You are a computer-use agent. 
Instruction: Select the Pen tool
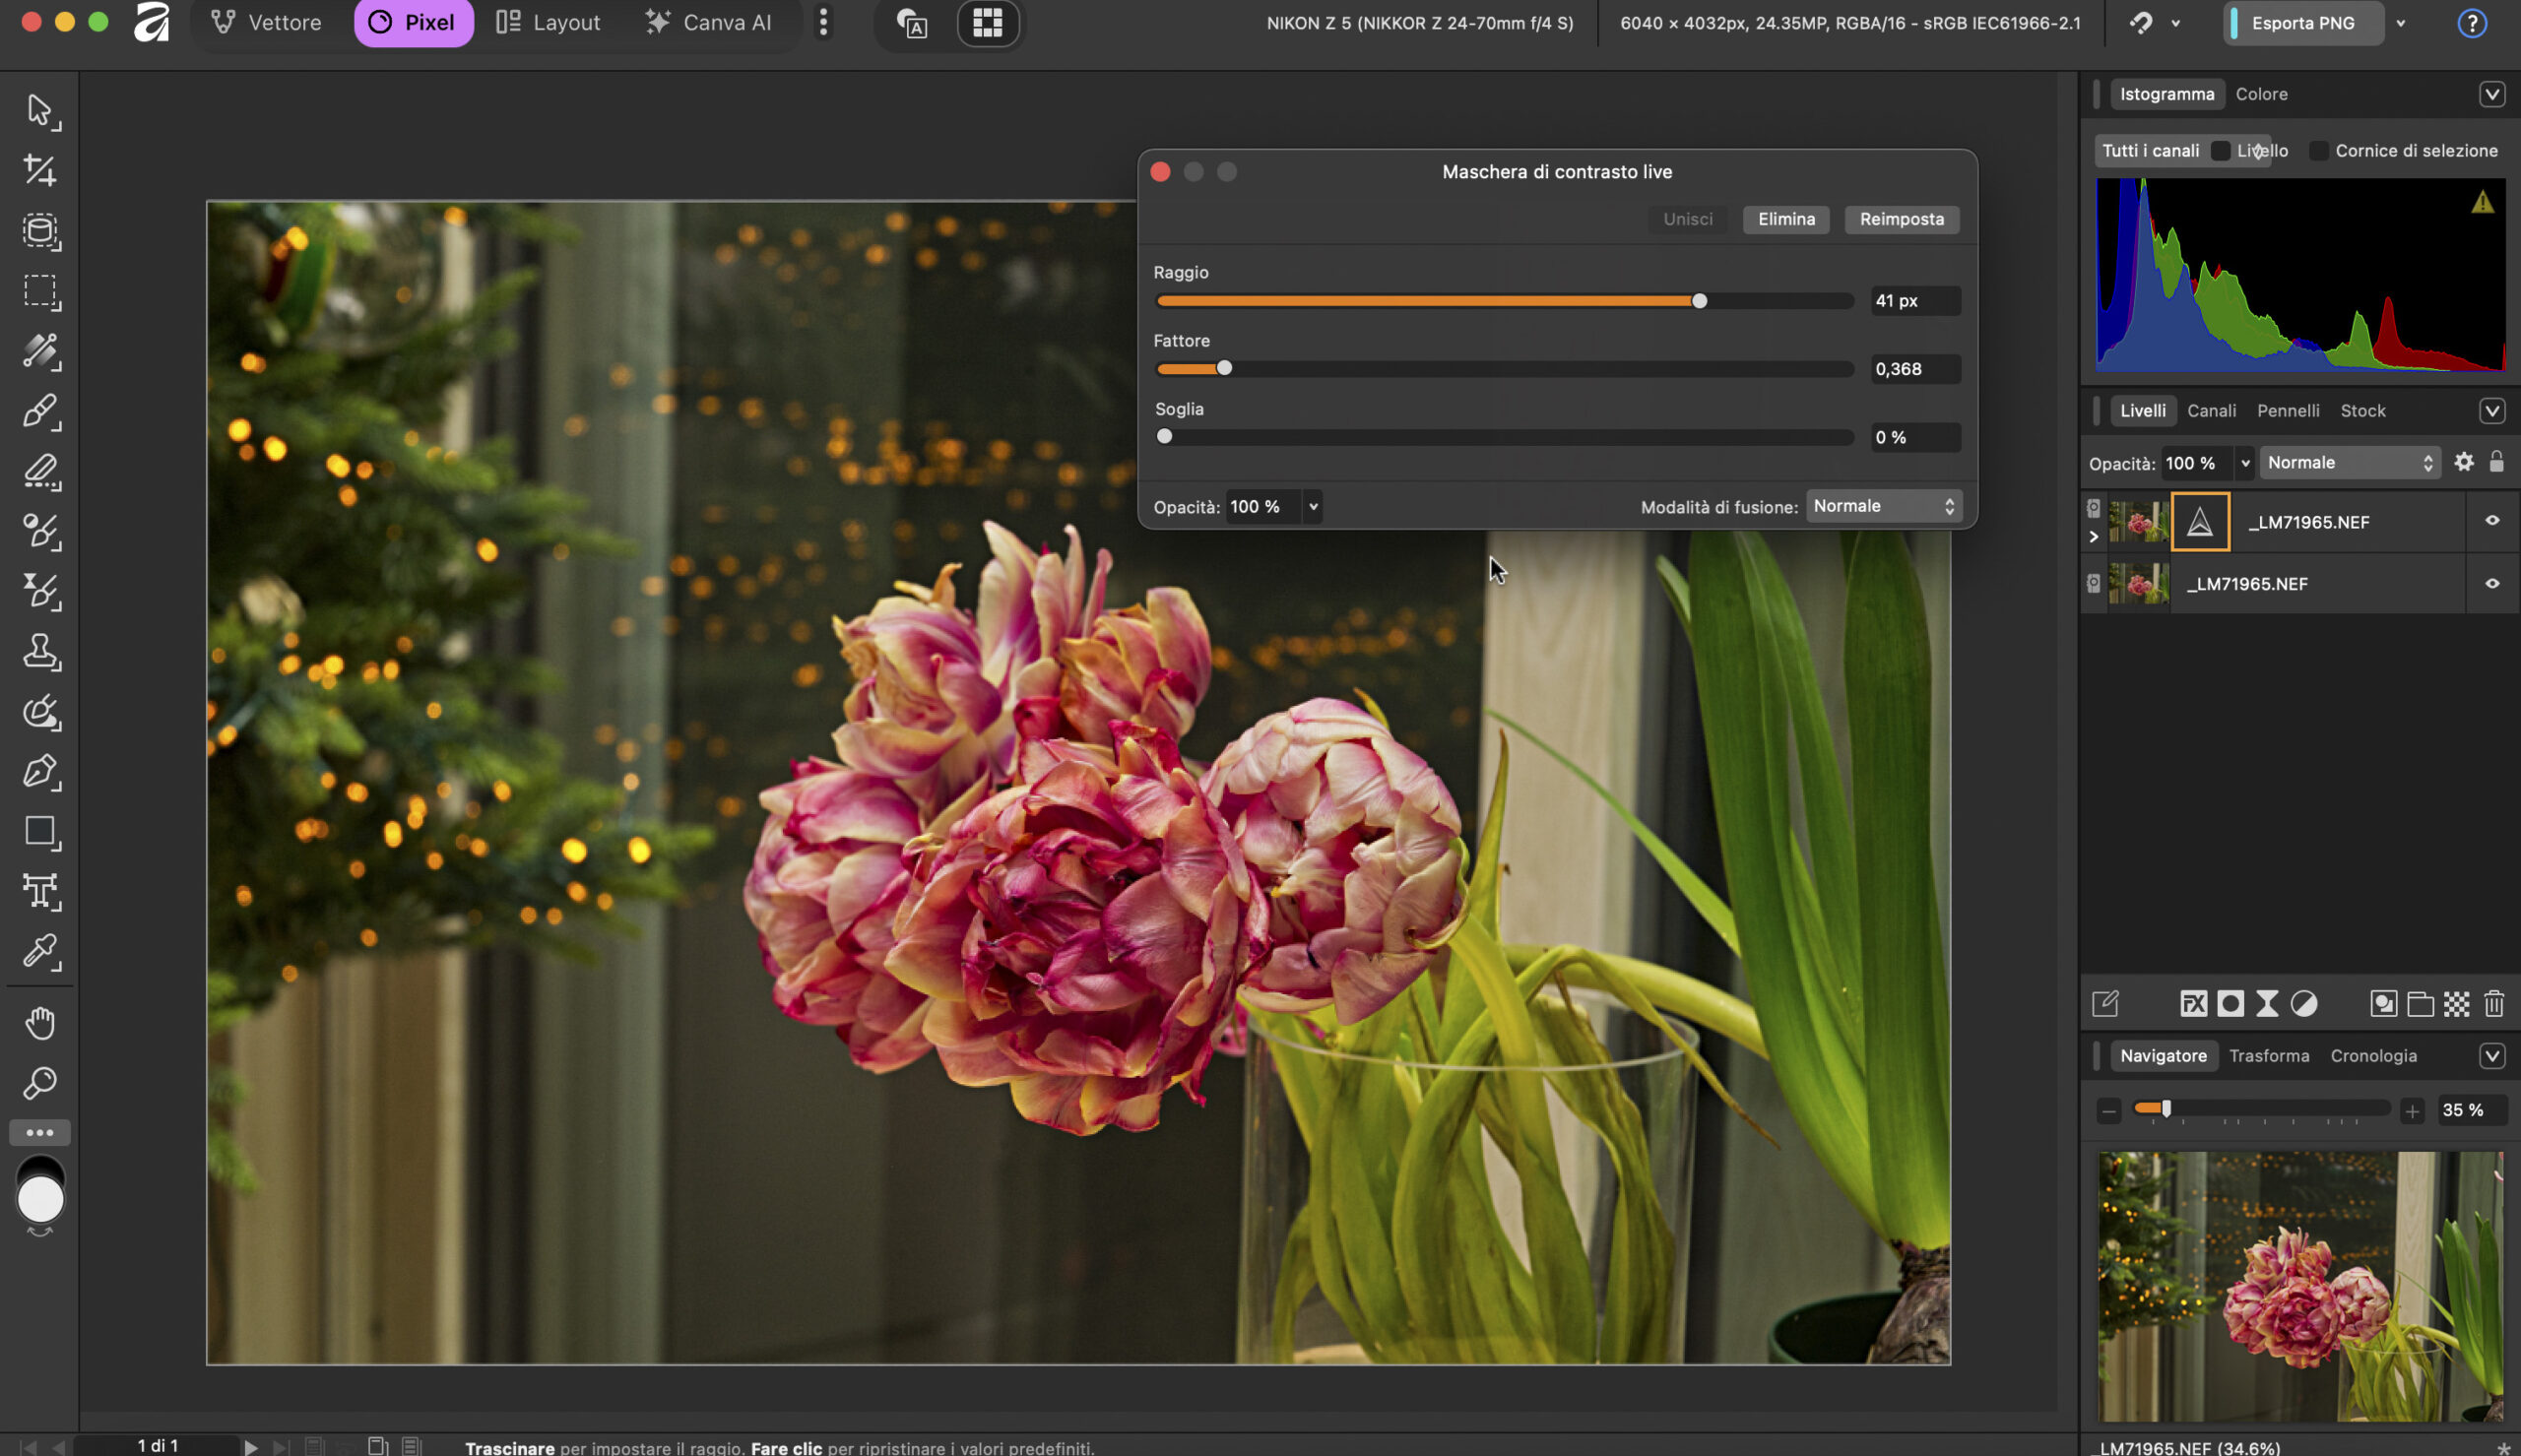pos(40,772)
